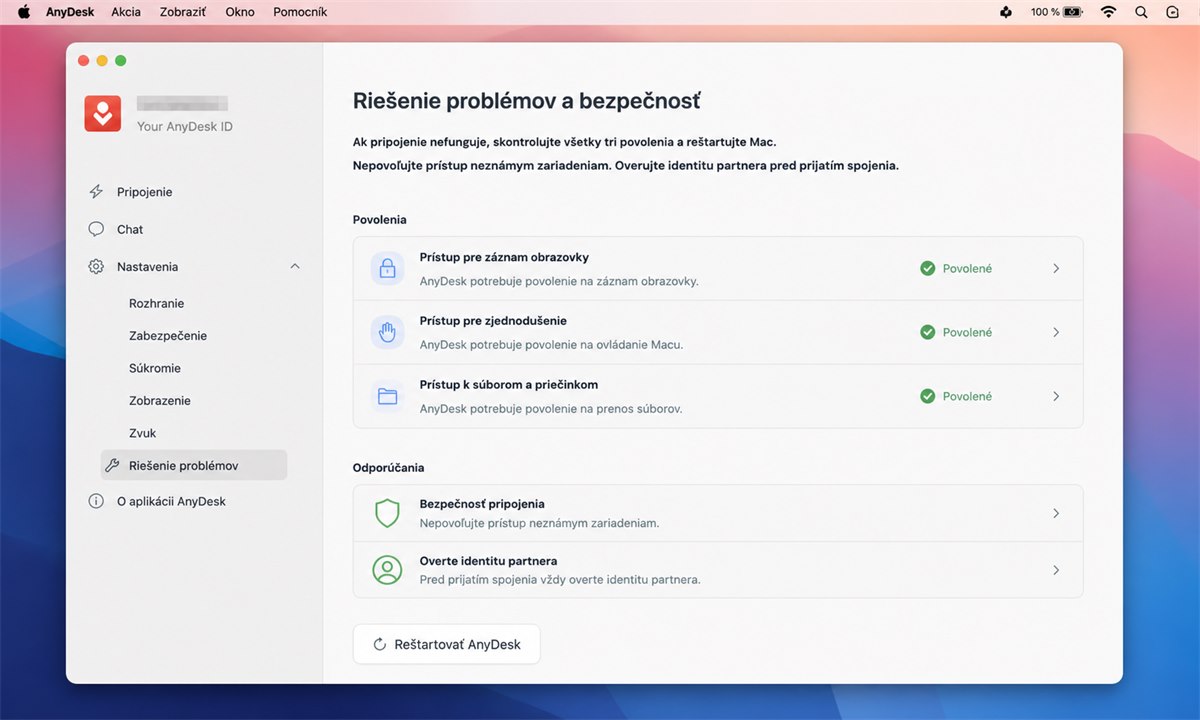Viewport: 1200px width, 720px height.
Task: Click green checkmark in Prístup k súborom row
Action: (927, 396)
